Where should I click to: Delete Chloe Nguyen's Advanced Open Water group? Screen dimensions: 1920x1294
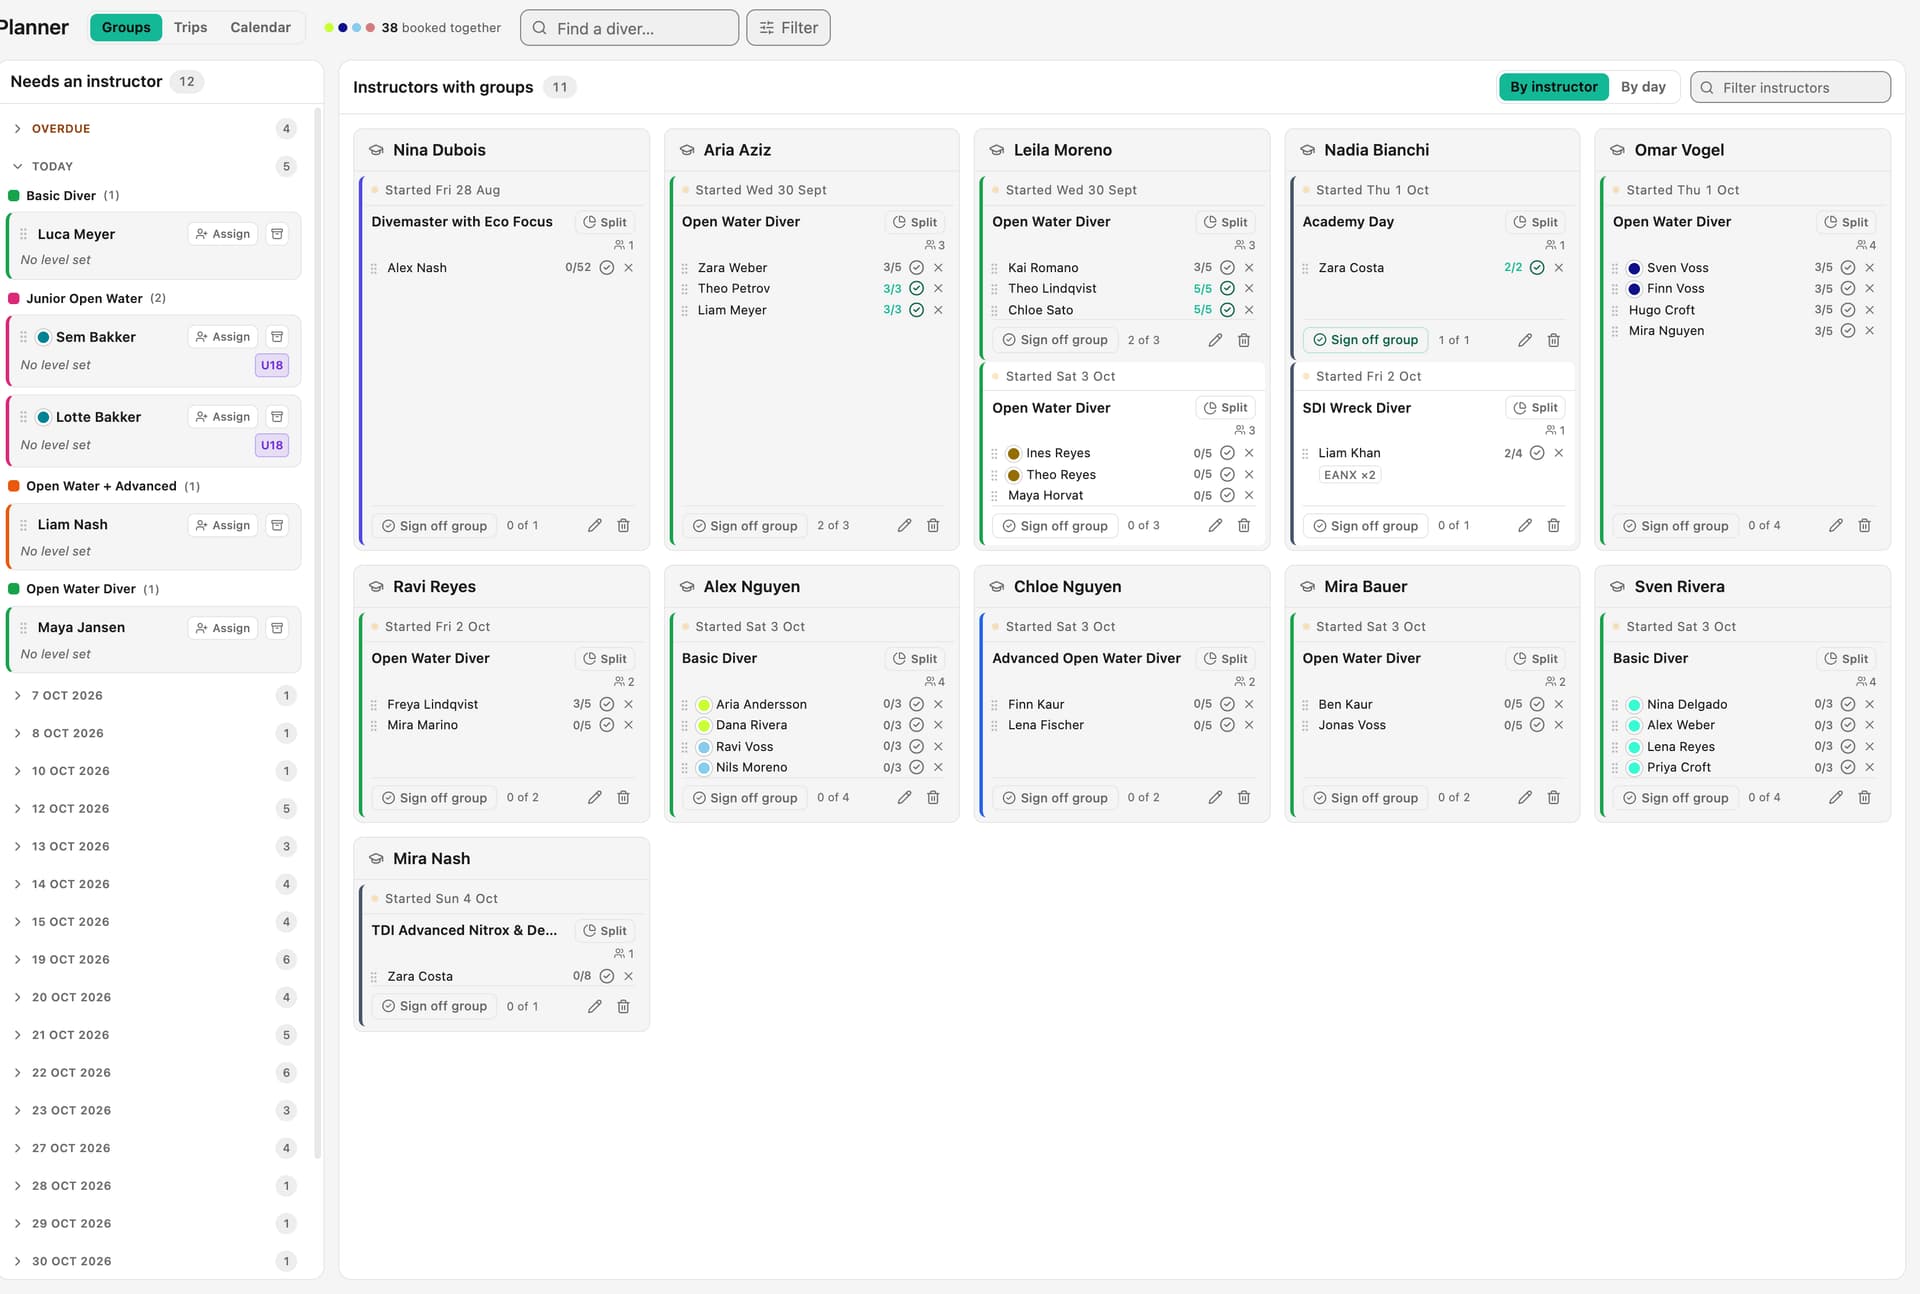point(1244,798)
